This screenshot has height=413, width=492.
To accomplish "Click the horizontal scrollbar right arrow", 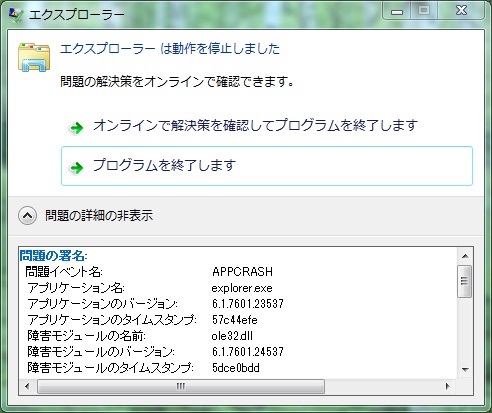I will point(448,386).
